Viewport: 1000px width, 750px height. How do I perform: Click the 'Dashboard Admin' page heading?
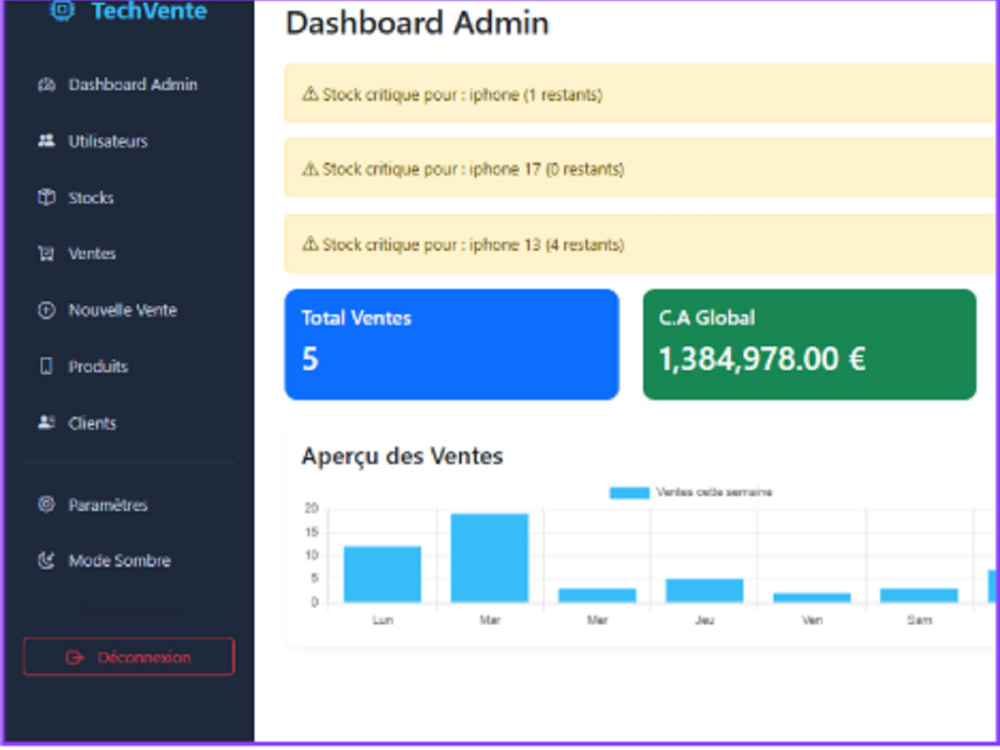417,23
